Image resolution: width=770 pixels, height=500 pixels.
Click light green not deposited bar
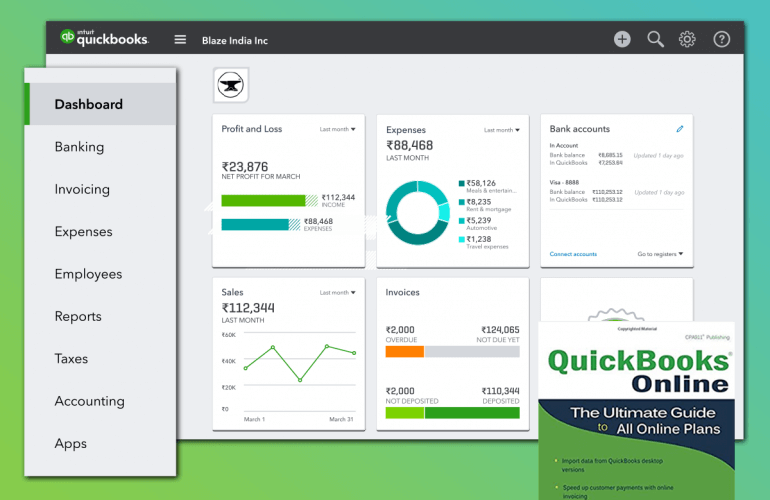(x=405, y=413)
